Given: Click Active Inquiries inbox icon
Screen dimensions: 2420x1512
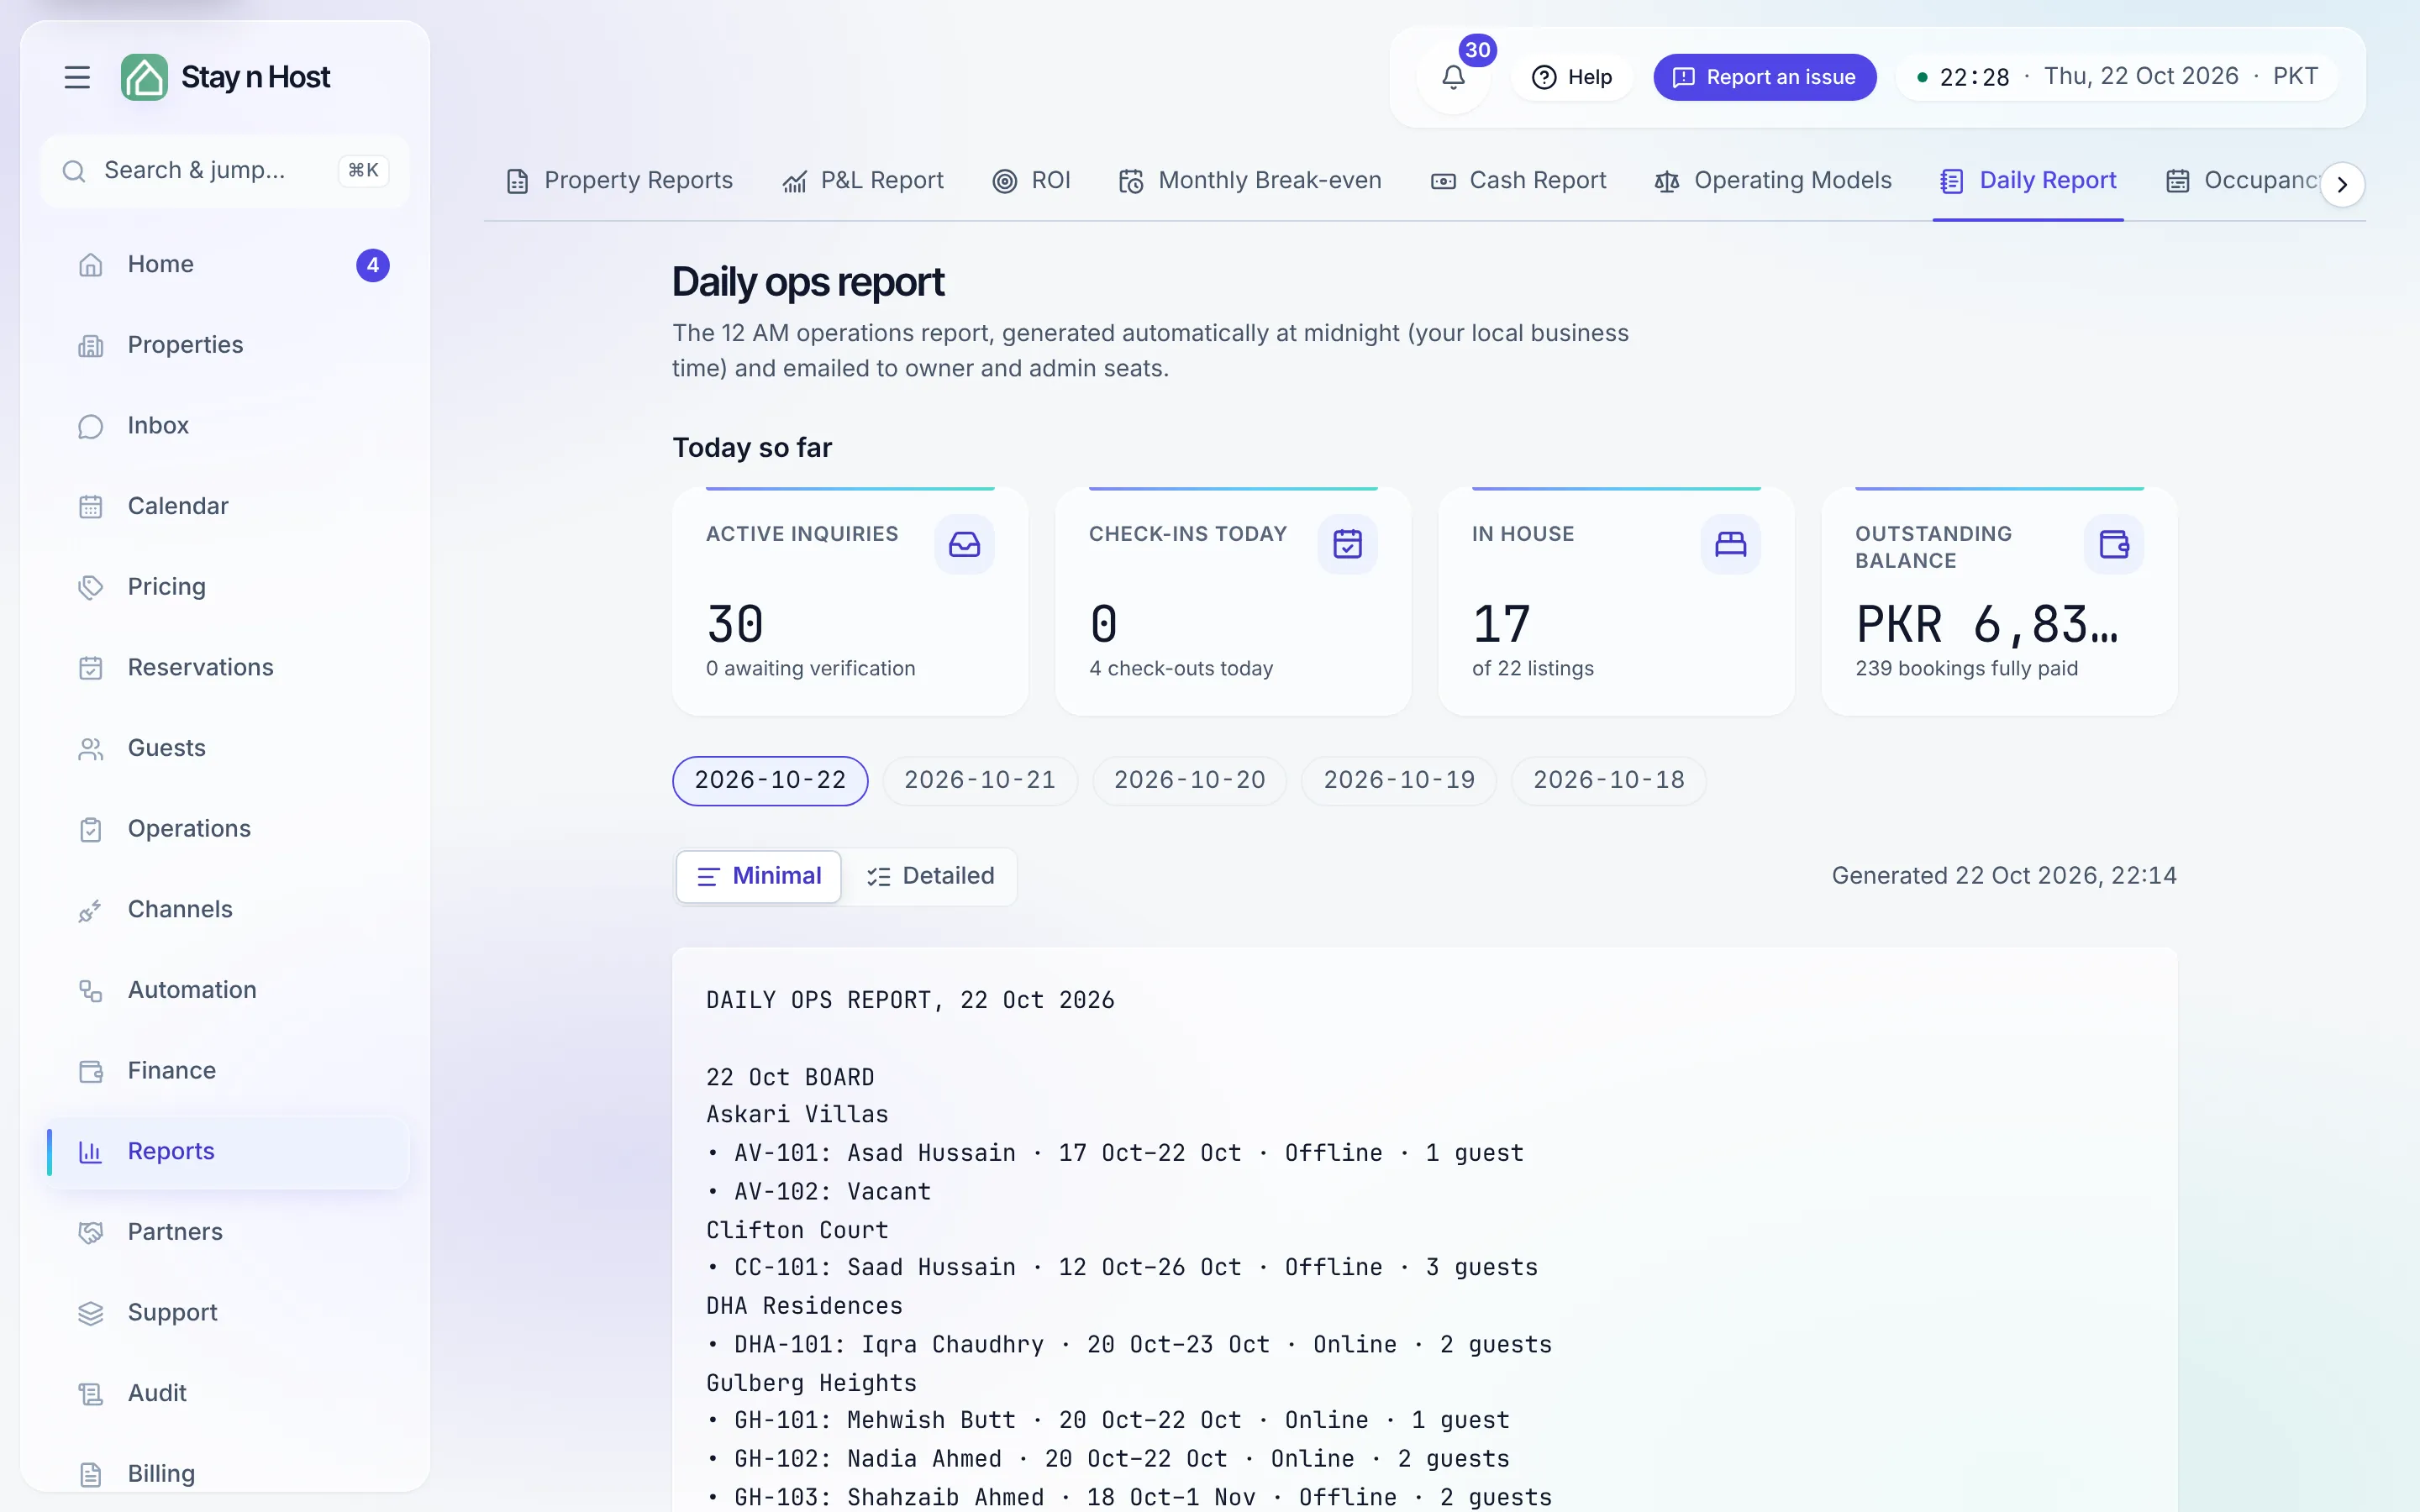Looking at the screenshot, I should coord(964,545).
